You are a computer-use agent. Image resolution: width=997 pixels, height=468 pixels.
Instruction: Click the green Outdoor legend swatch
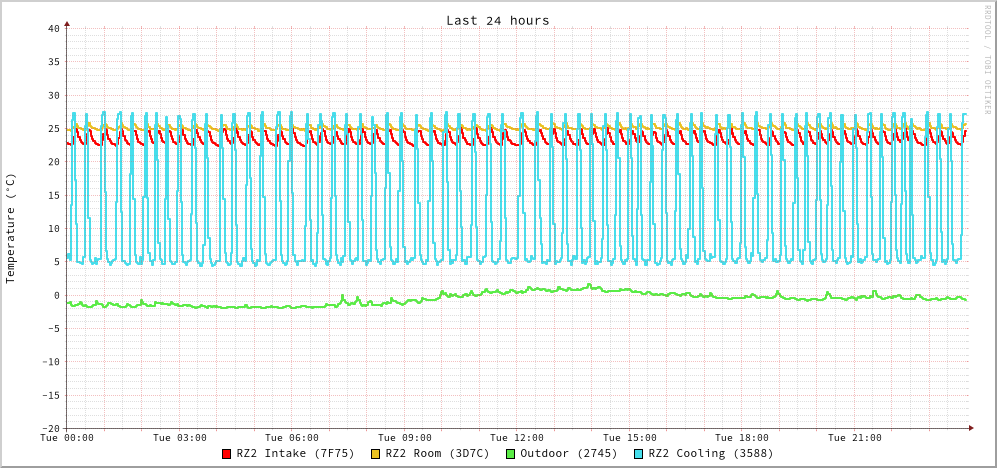[510, 454]
